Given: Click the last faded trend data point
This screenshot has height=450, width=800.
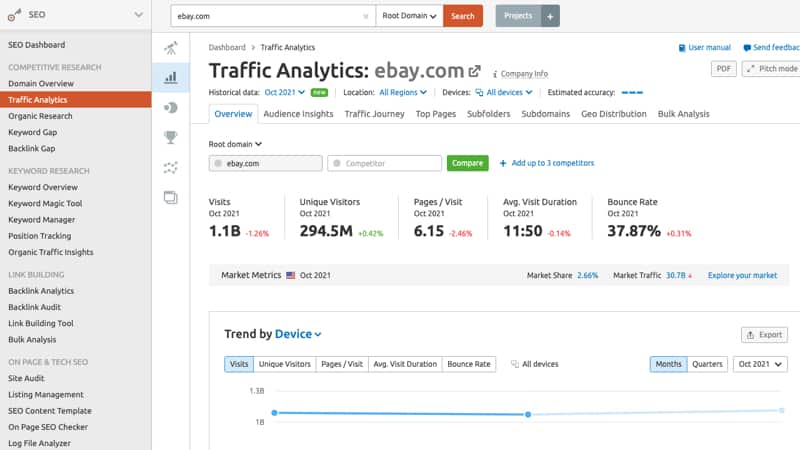Looking at the screenshot, I should click(782, 410).
